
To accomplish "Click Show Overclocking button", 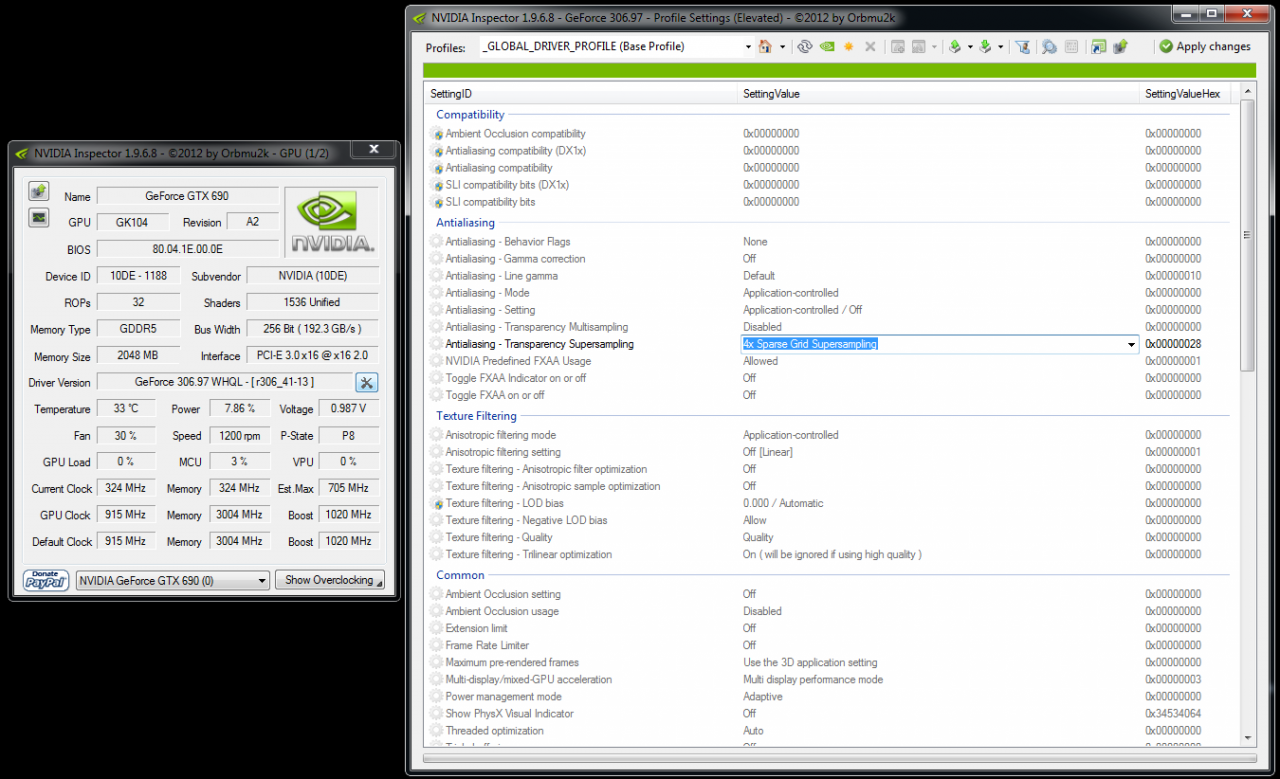I will (331, 580).
